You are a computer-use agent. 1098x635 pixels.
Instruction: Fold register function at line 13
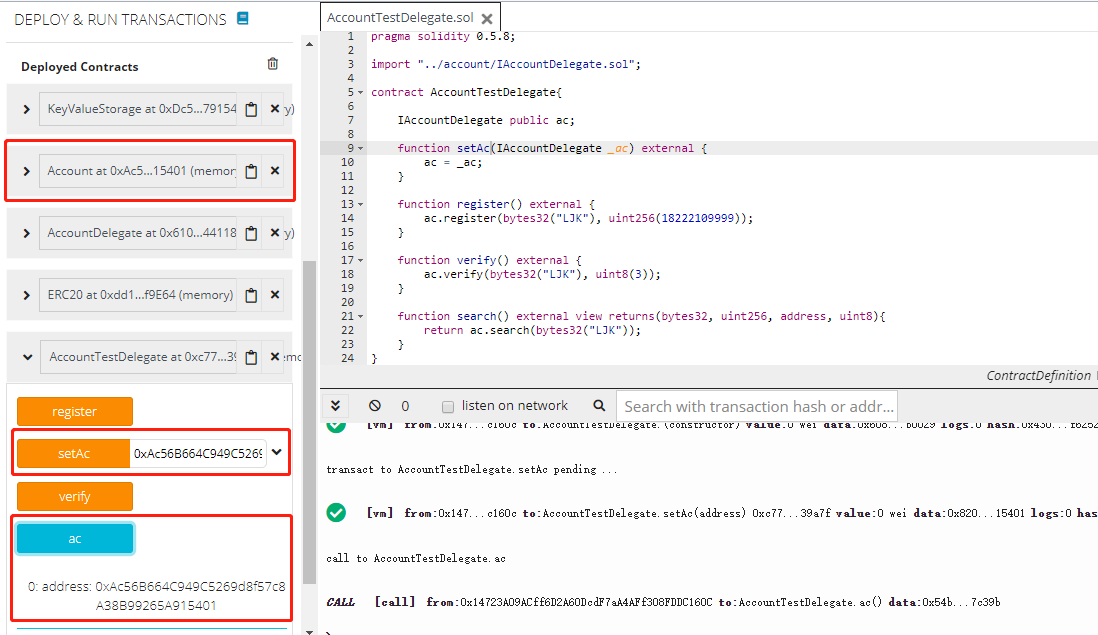coord(361,204)
